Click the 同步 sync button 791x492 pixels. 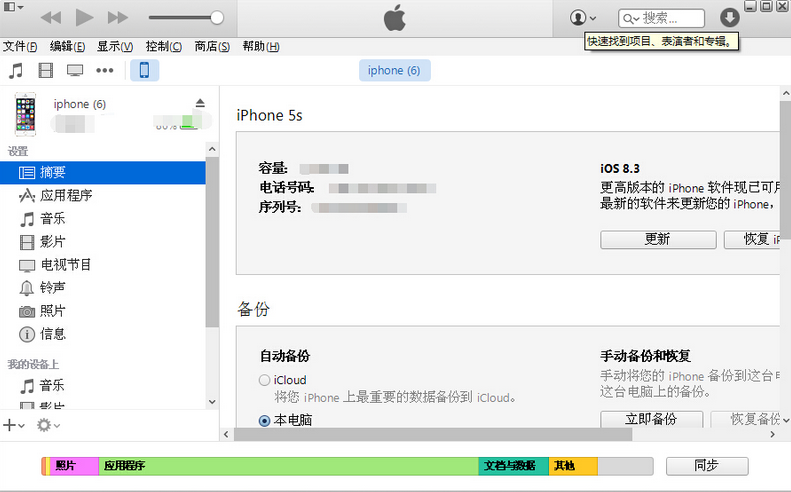point(707,466)
